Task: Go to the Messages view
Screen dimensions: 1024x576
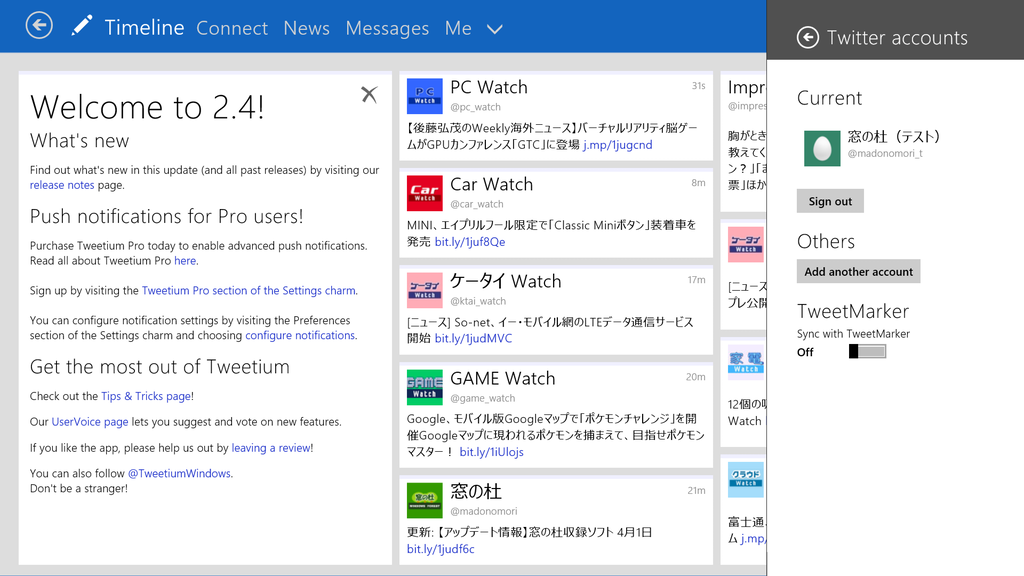Action: click(x=387, y=28)
